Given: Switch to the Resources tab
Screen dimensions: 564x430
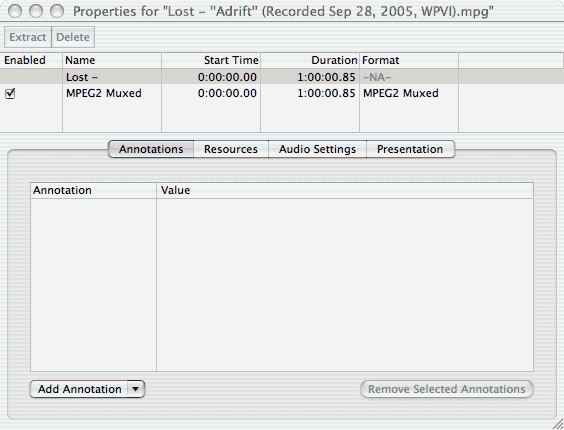Looking at the screenshot, I should point(231,149).
